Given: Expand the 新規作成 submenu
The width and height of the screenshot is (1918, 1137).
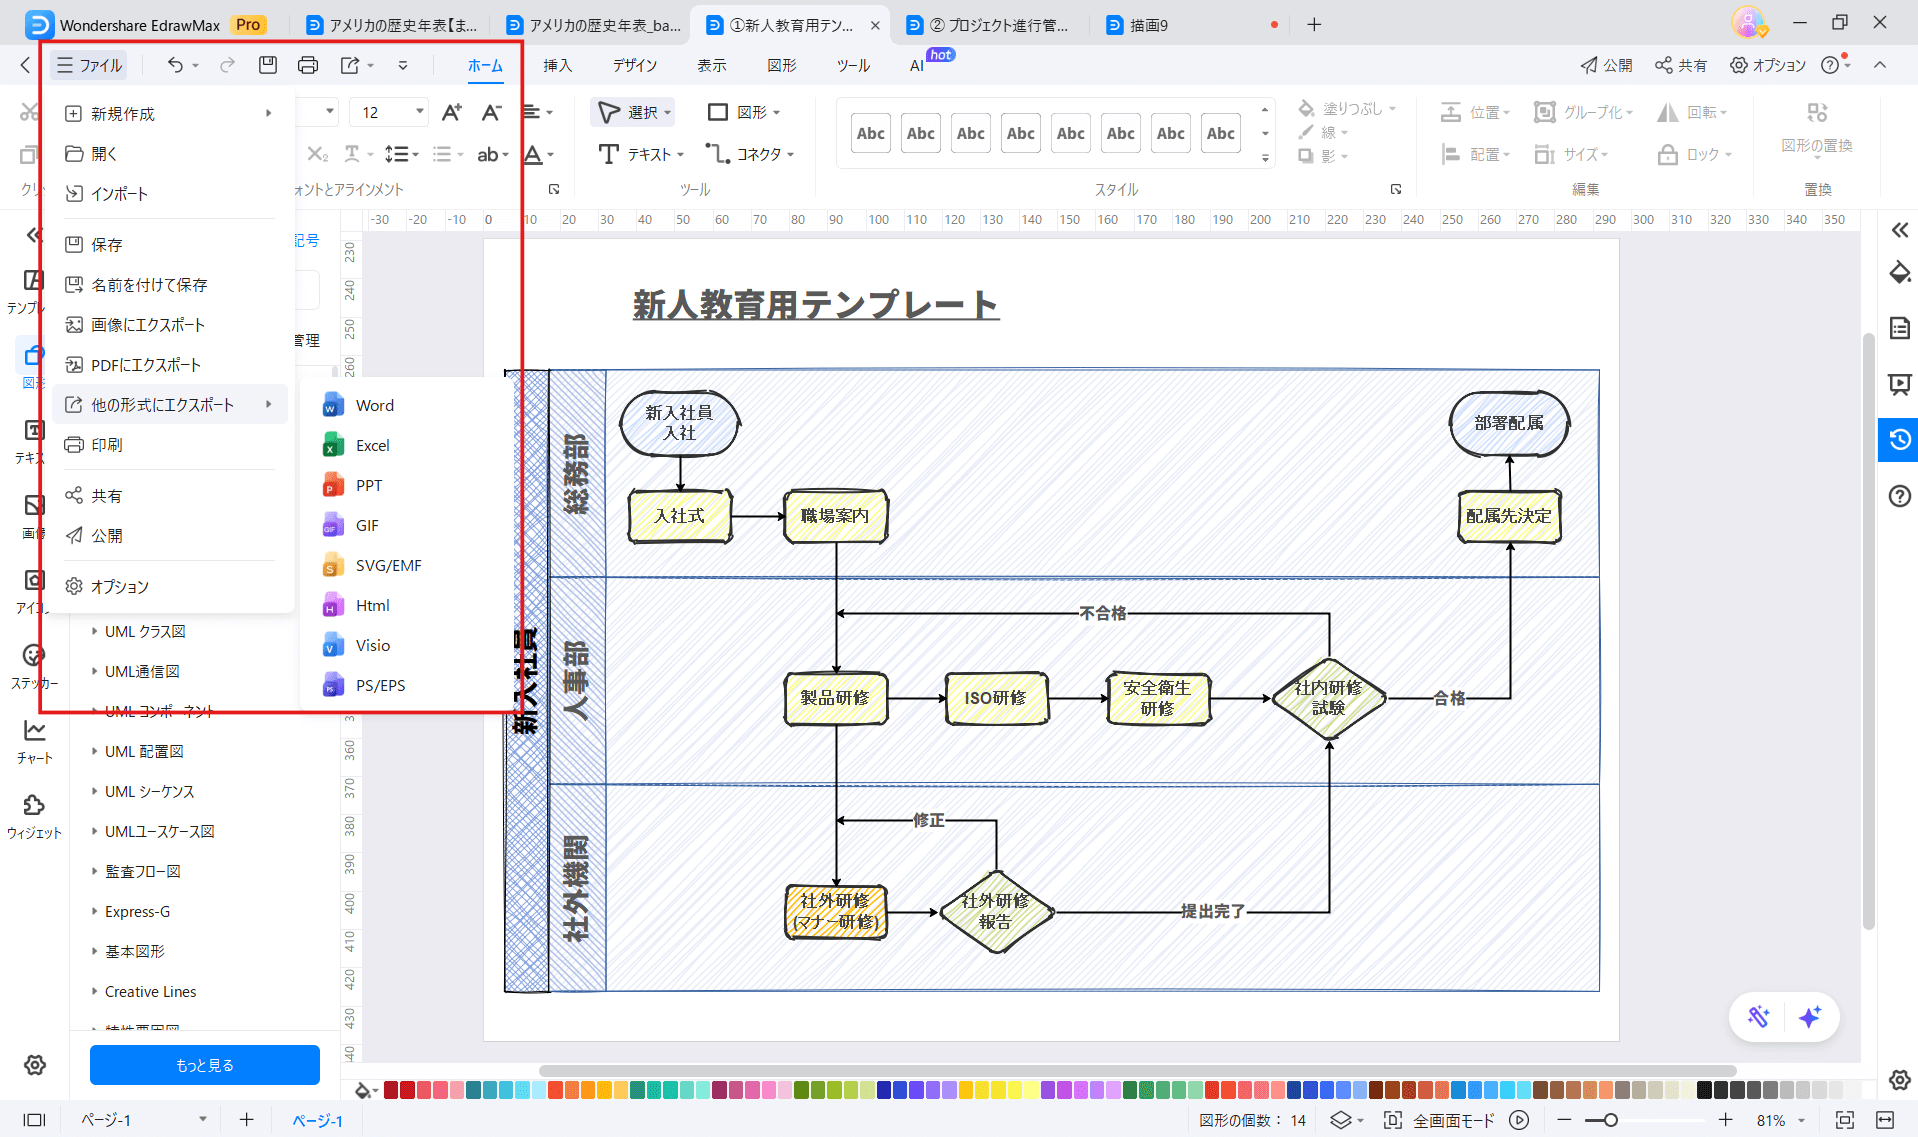Looking at the screenshot, I should 170,114.
